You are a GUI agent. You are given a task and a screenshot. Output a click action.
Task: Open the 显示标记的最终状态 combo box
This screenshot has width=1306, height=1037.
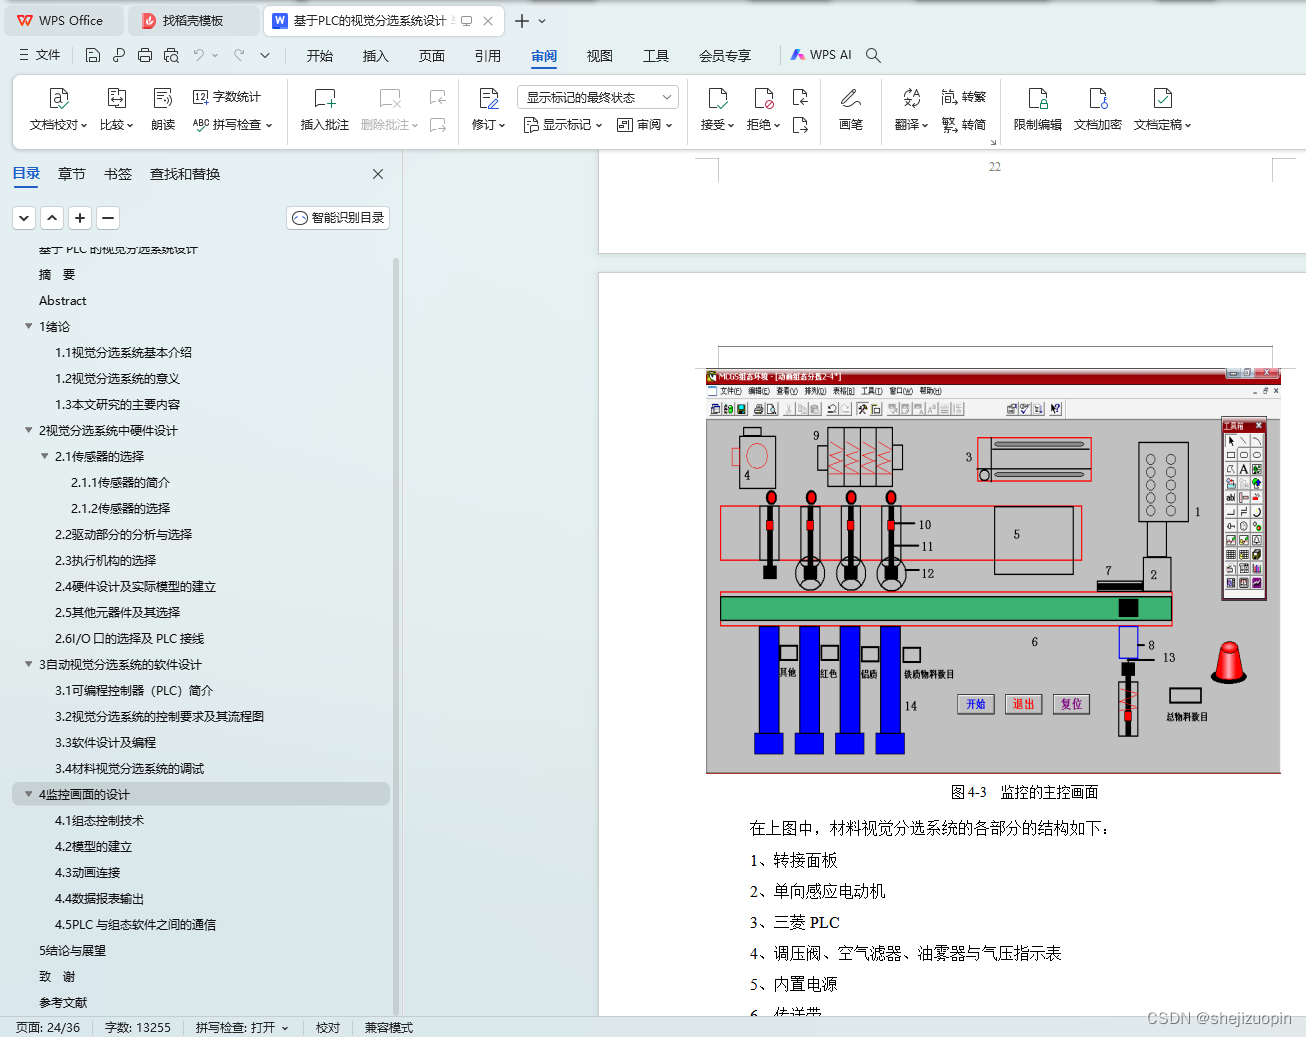(x=598, y=97)
